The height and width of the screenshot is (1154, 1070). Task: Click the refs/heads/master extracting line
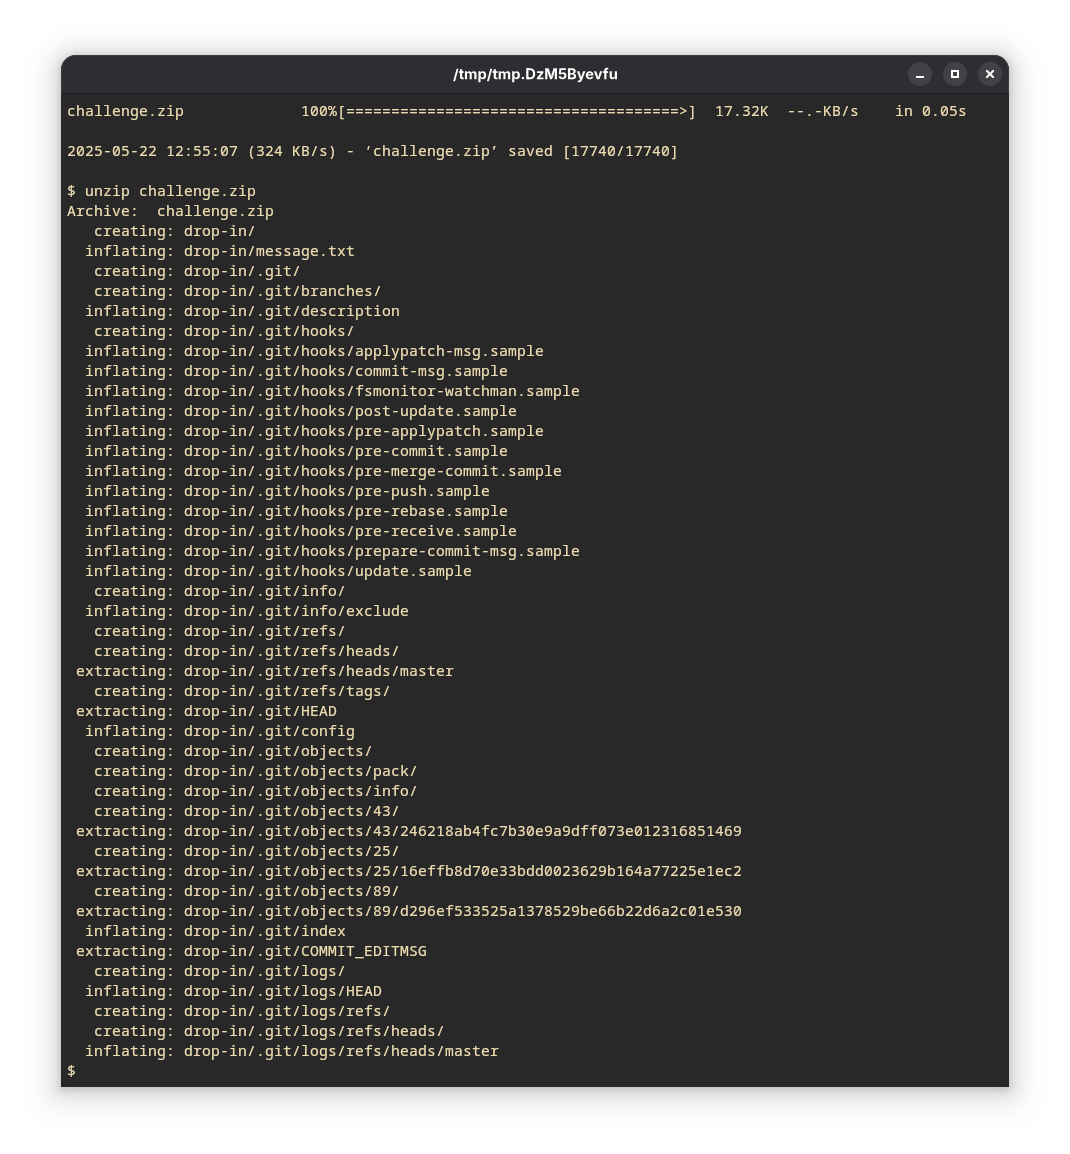[318, 671]
